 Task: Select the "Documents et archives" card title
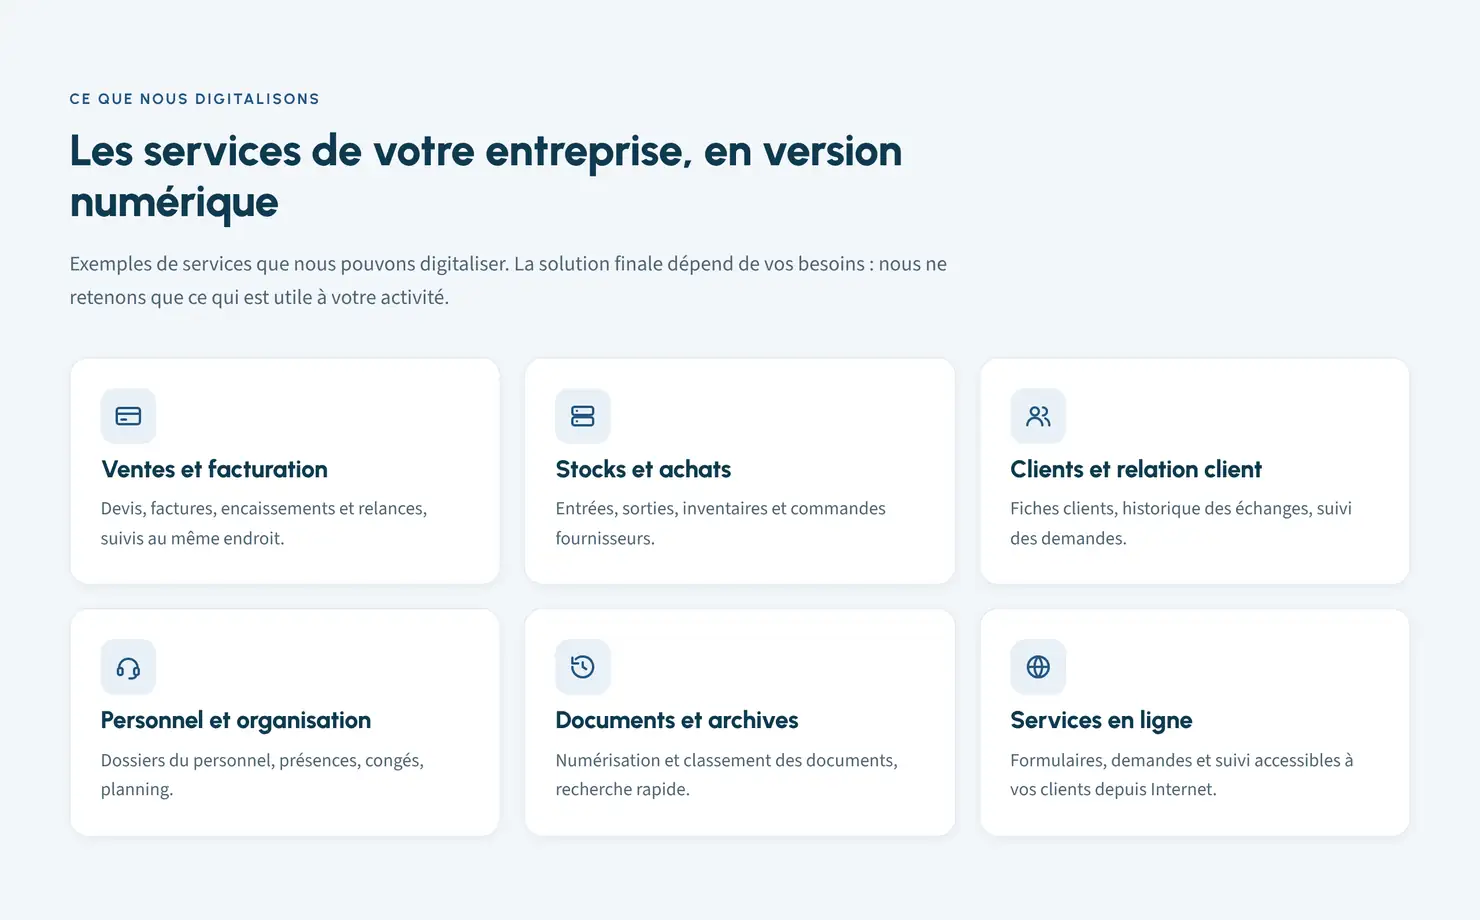tap(677, 720)
